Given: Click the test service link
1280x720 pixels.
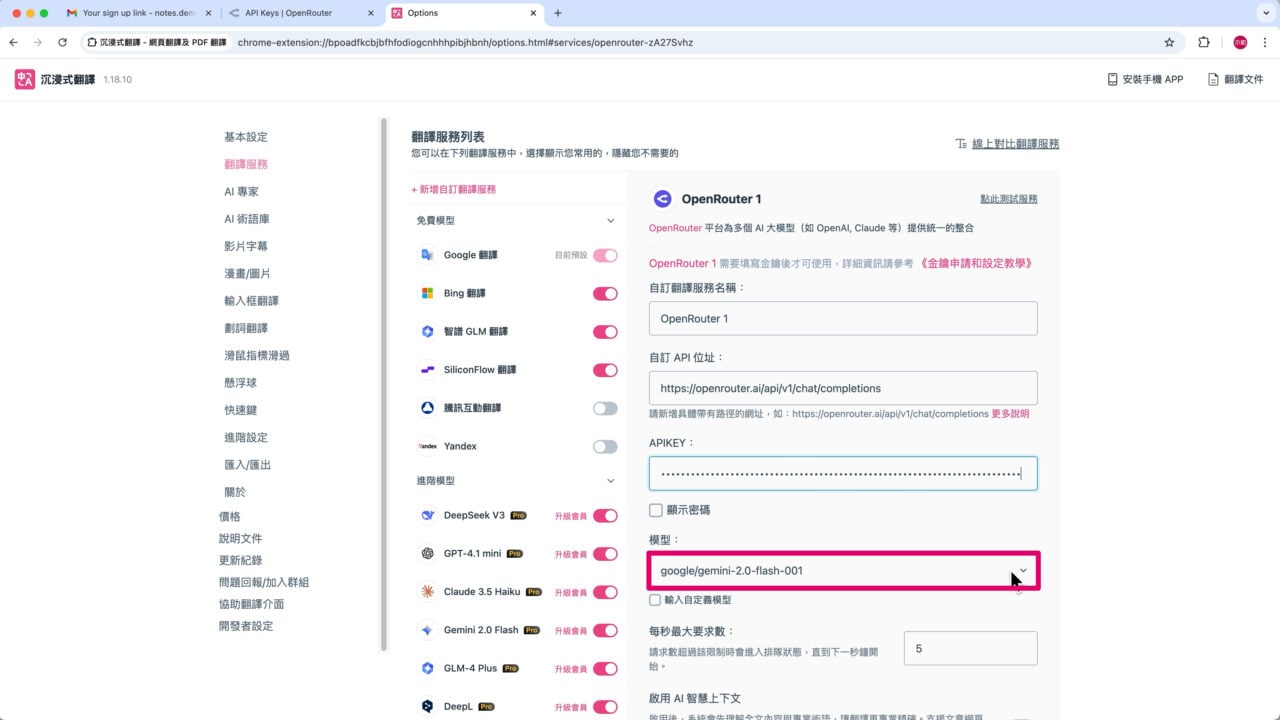Looking at the screenshot, I should tap(1009, 199).
